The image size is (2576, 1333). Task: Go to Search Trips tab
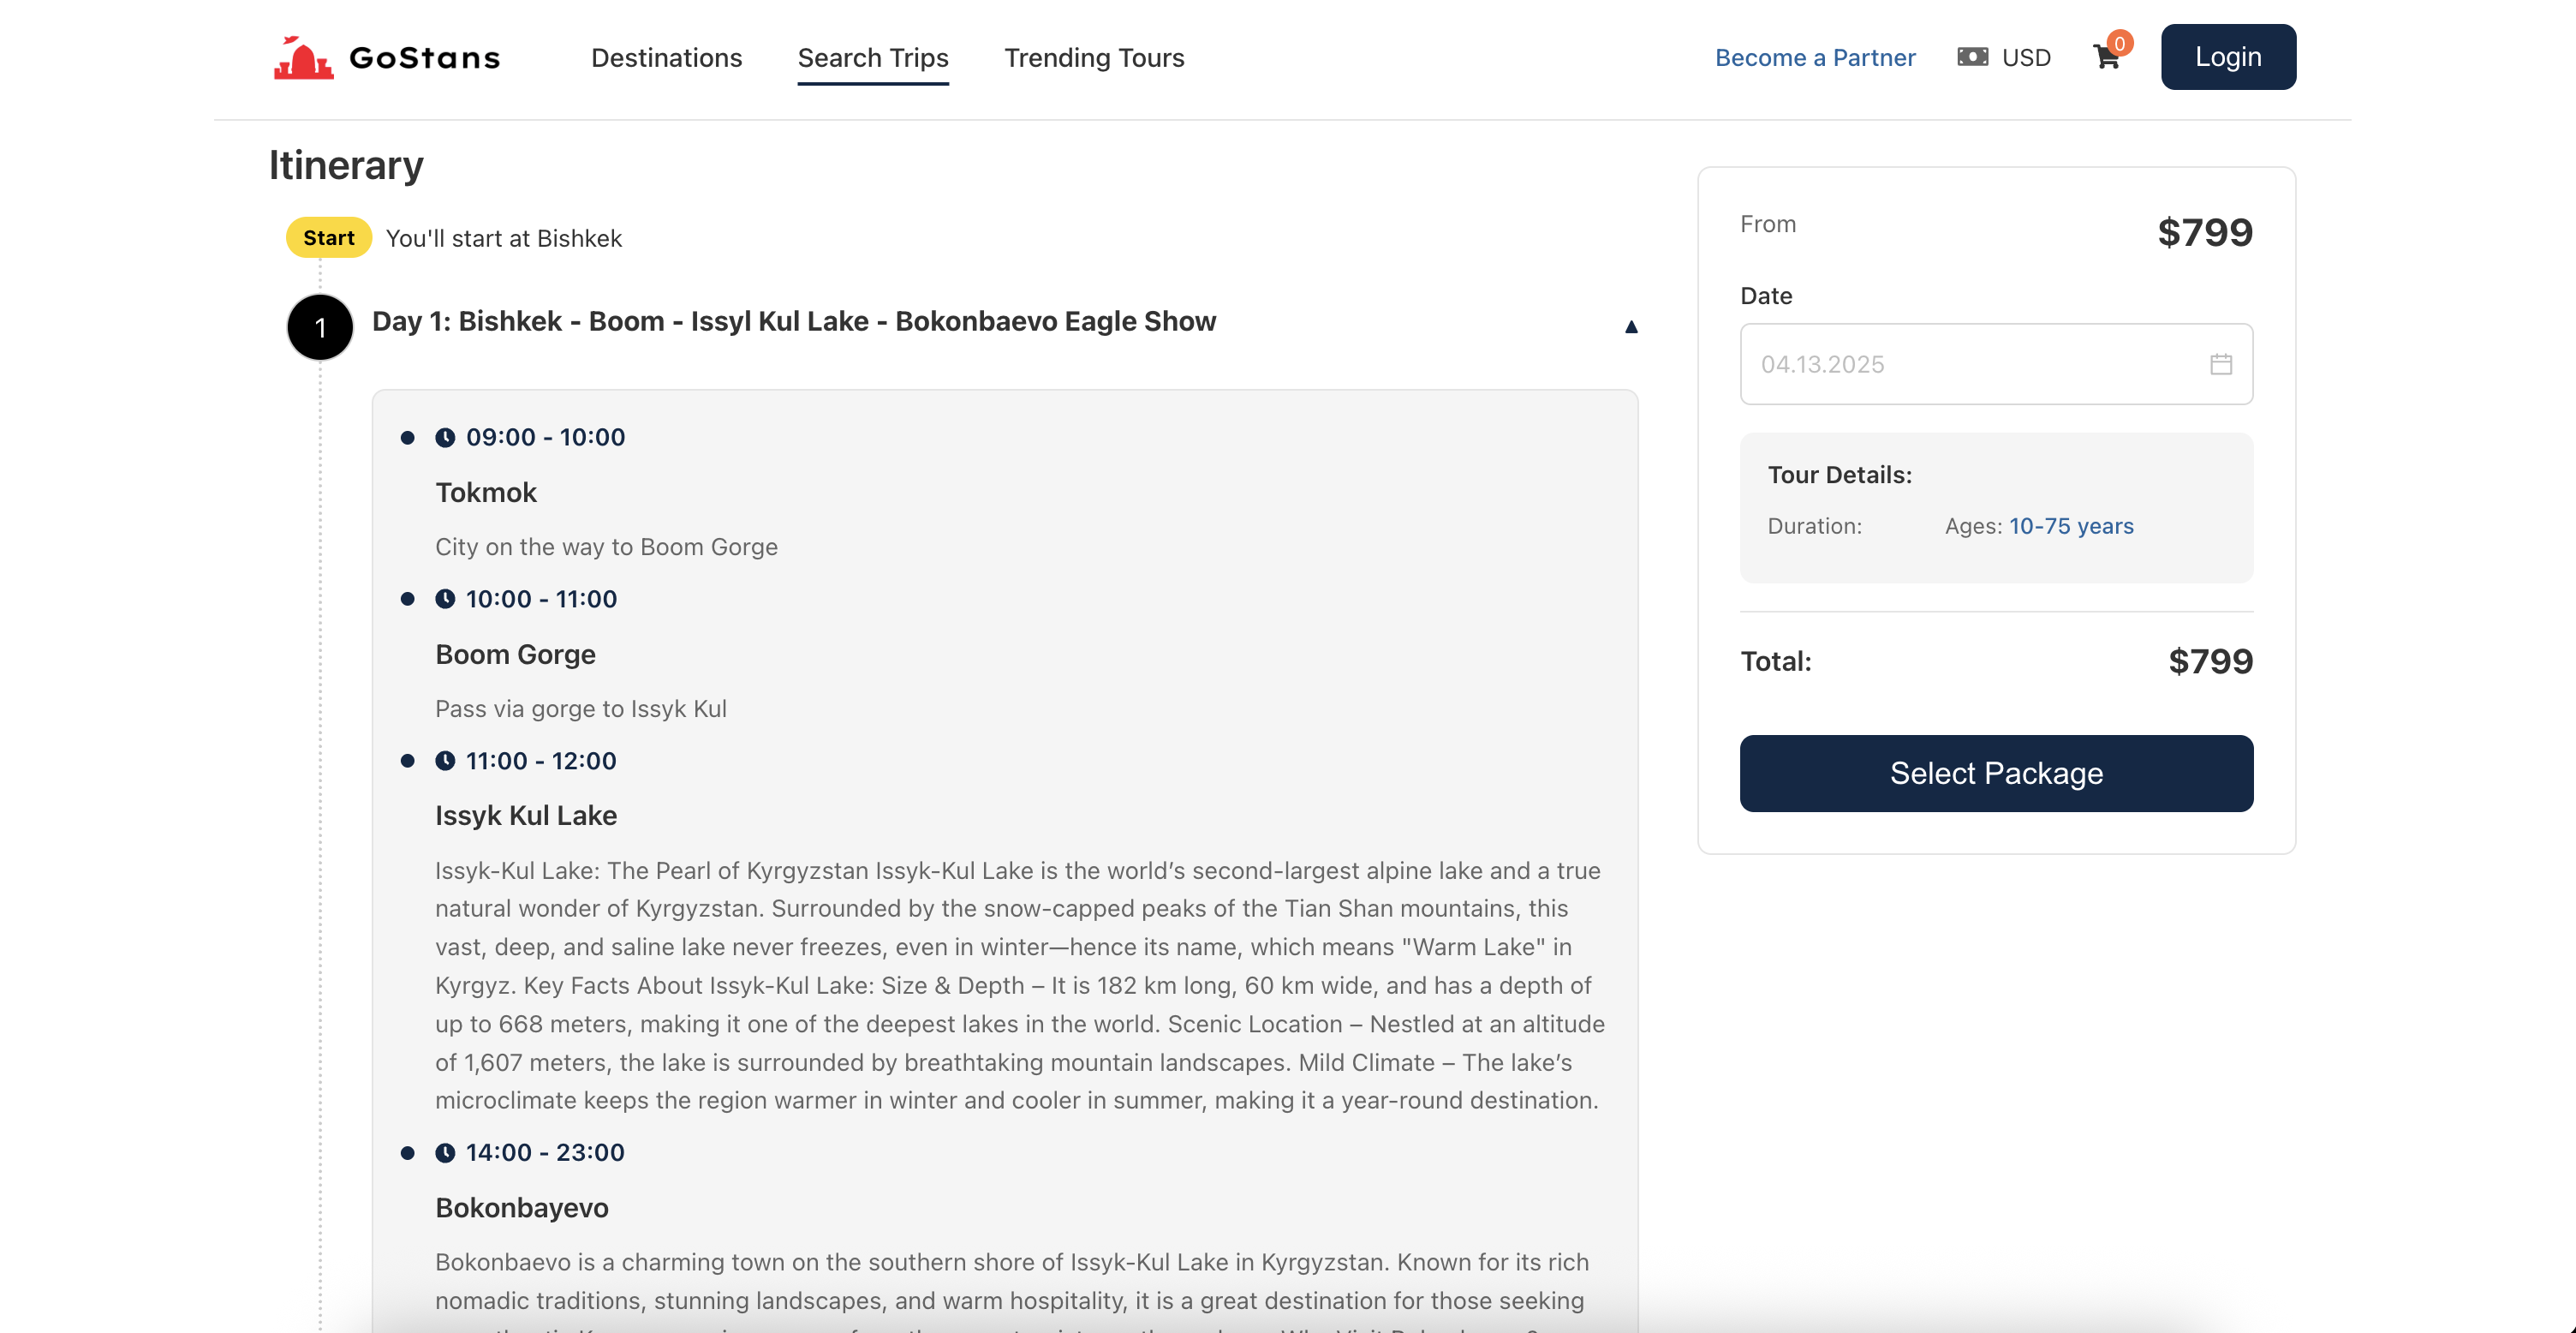coord(872,58)
